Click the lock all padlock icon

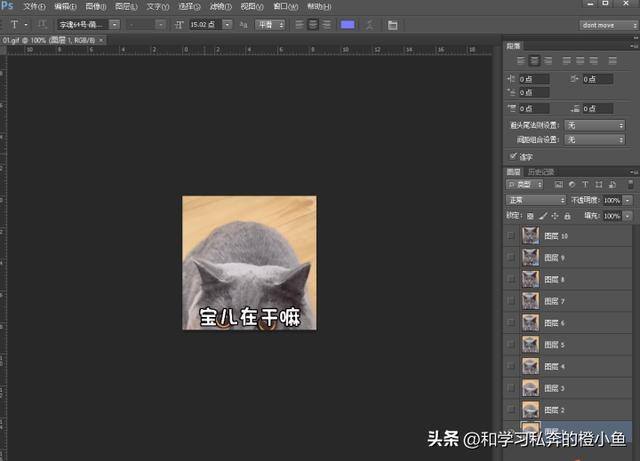pos(567,216)
